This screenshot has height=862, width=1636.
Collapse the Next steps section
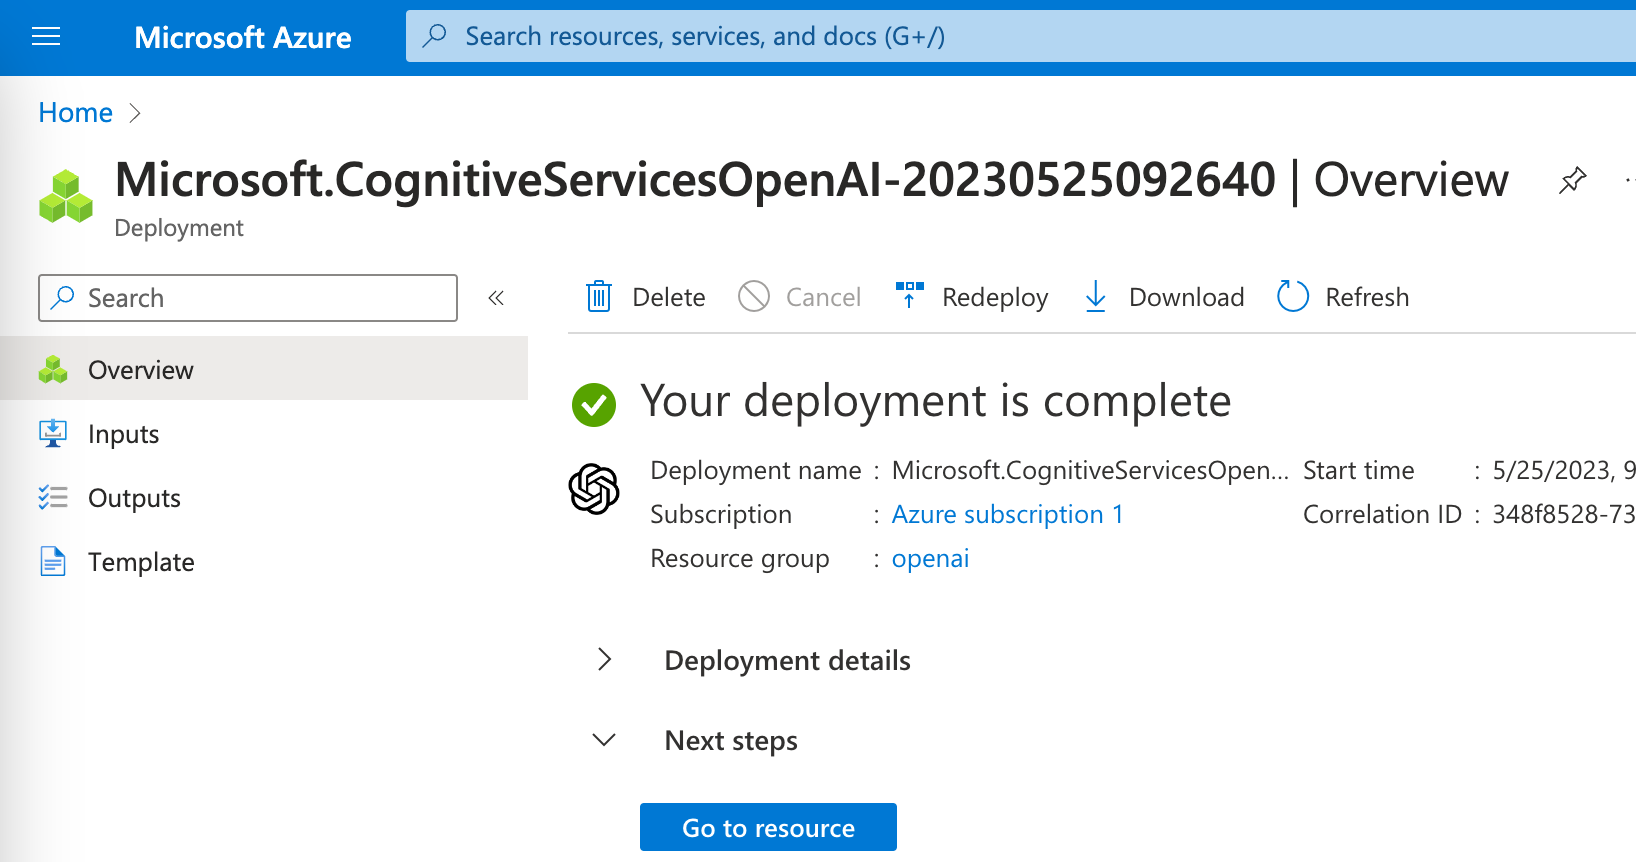(604, 740)
